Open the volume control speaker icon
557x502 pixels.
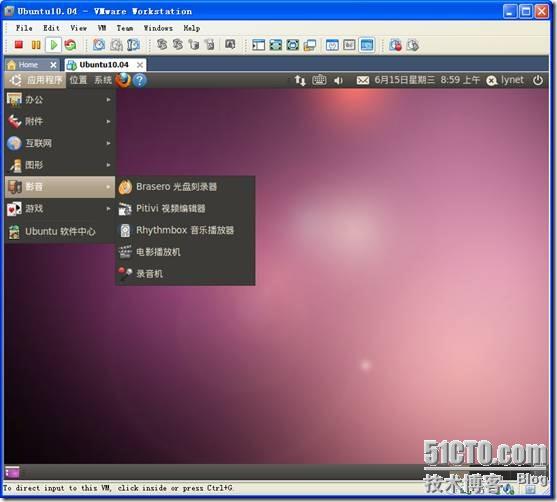338,81
